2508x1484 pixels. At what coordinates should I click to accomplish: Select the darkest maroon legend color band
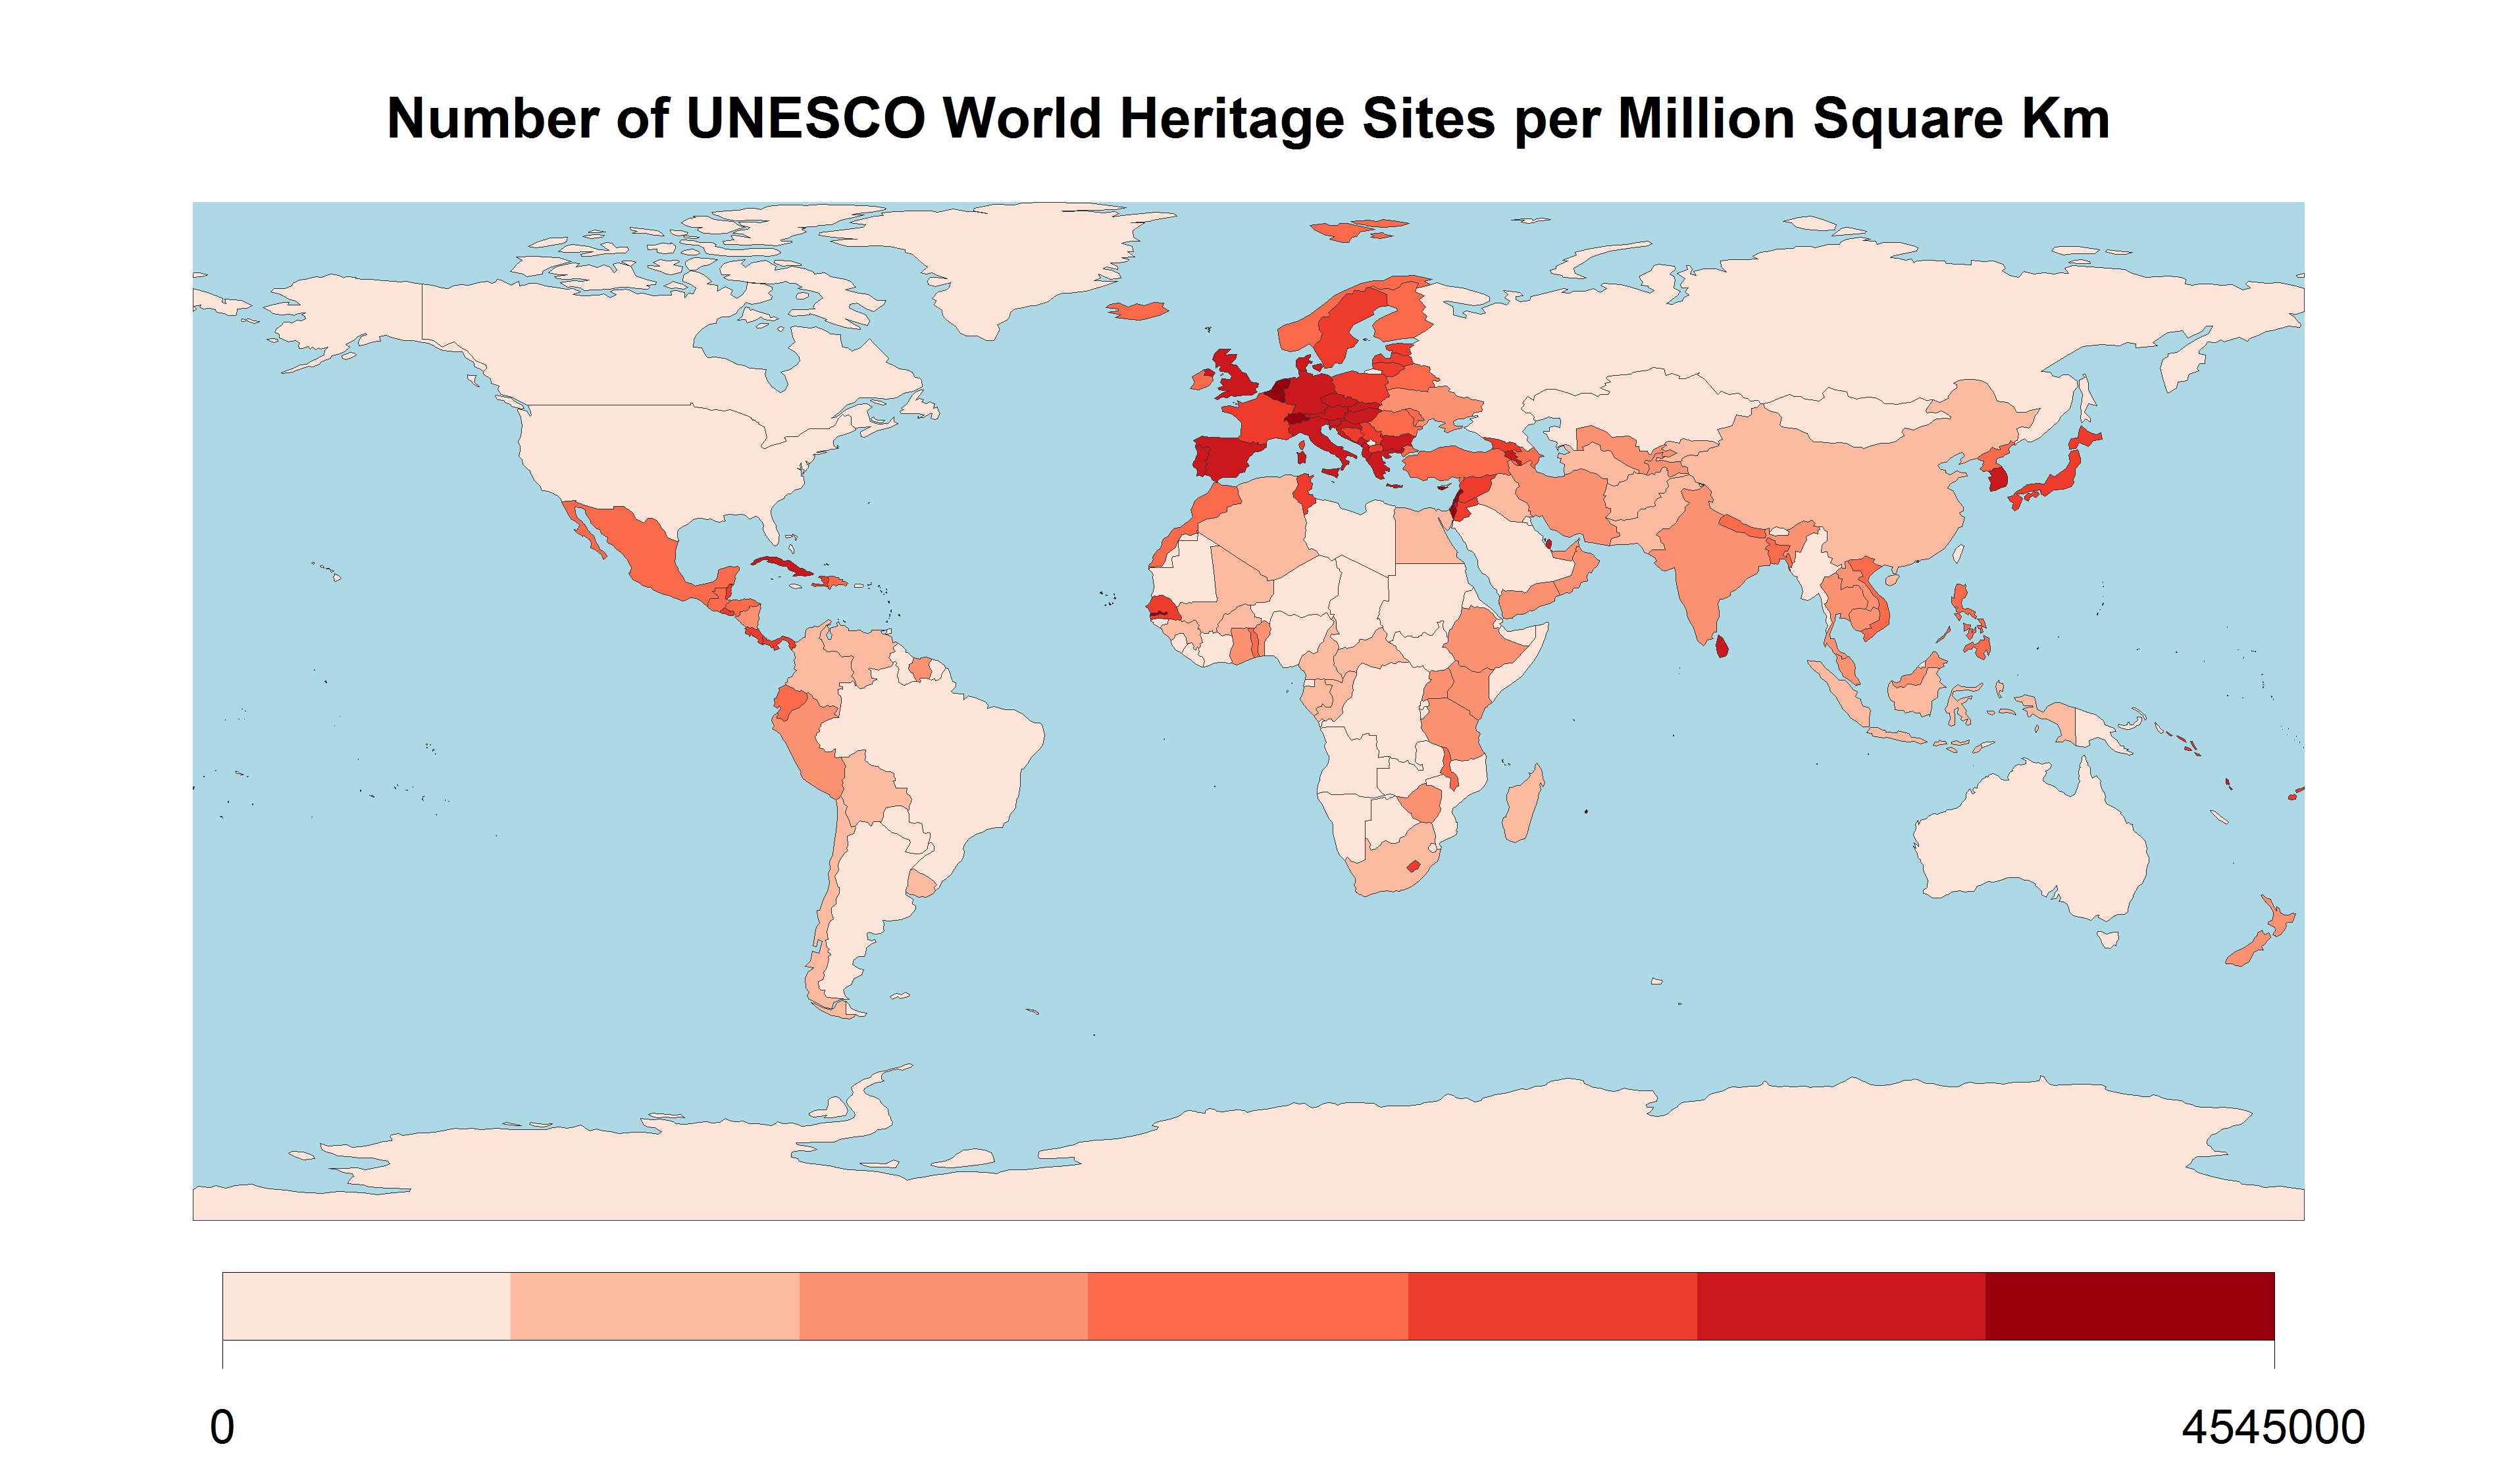pyautogui.click(x=2130, y=1306)
